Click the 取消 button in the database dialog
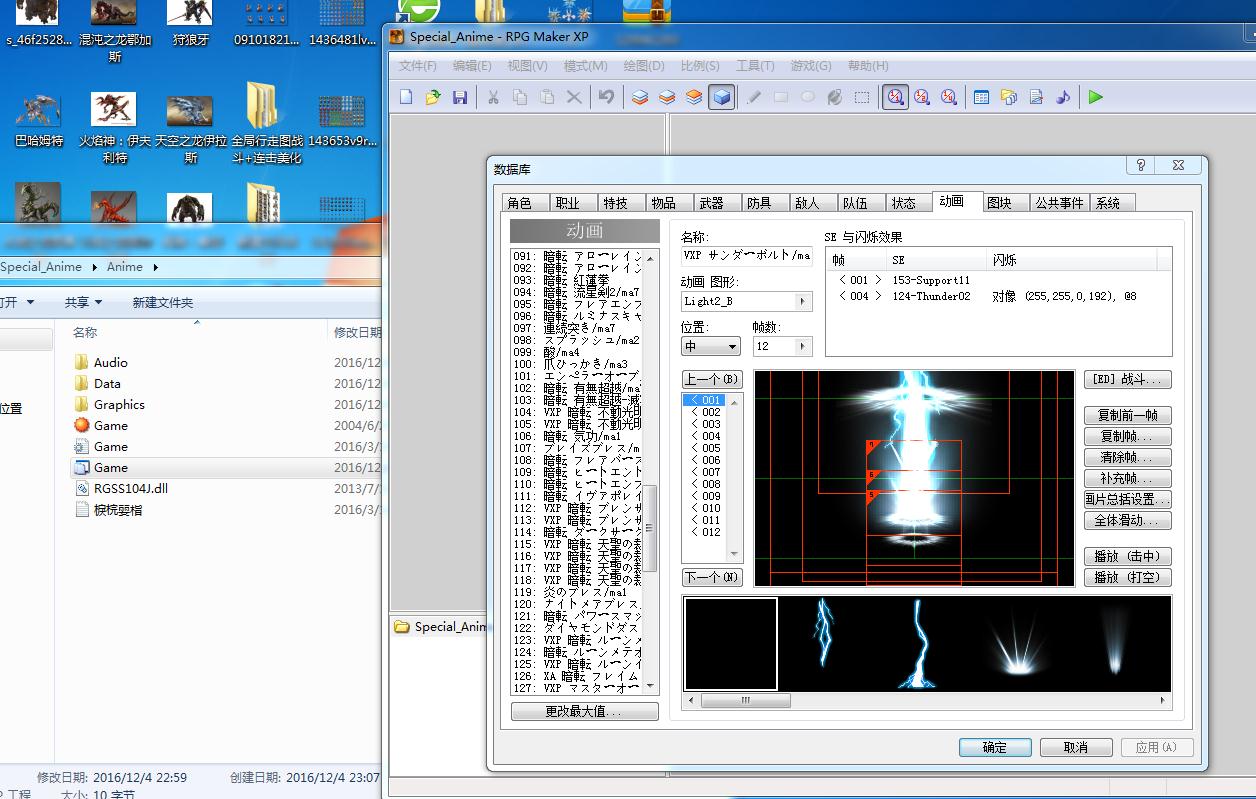The image size is (1256, 799). 1076,747
